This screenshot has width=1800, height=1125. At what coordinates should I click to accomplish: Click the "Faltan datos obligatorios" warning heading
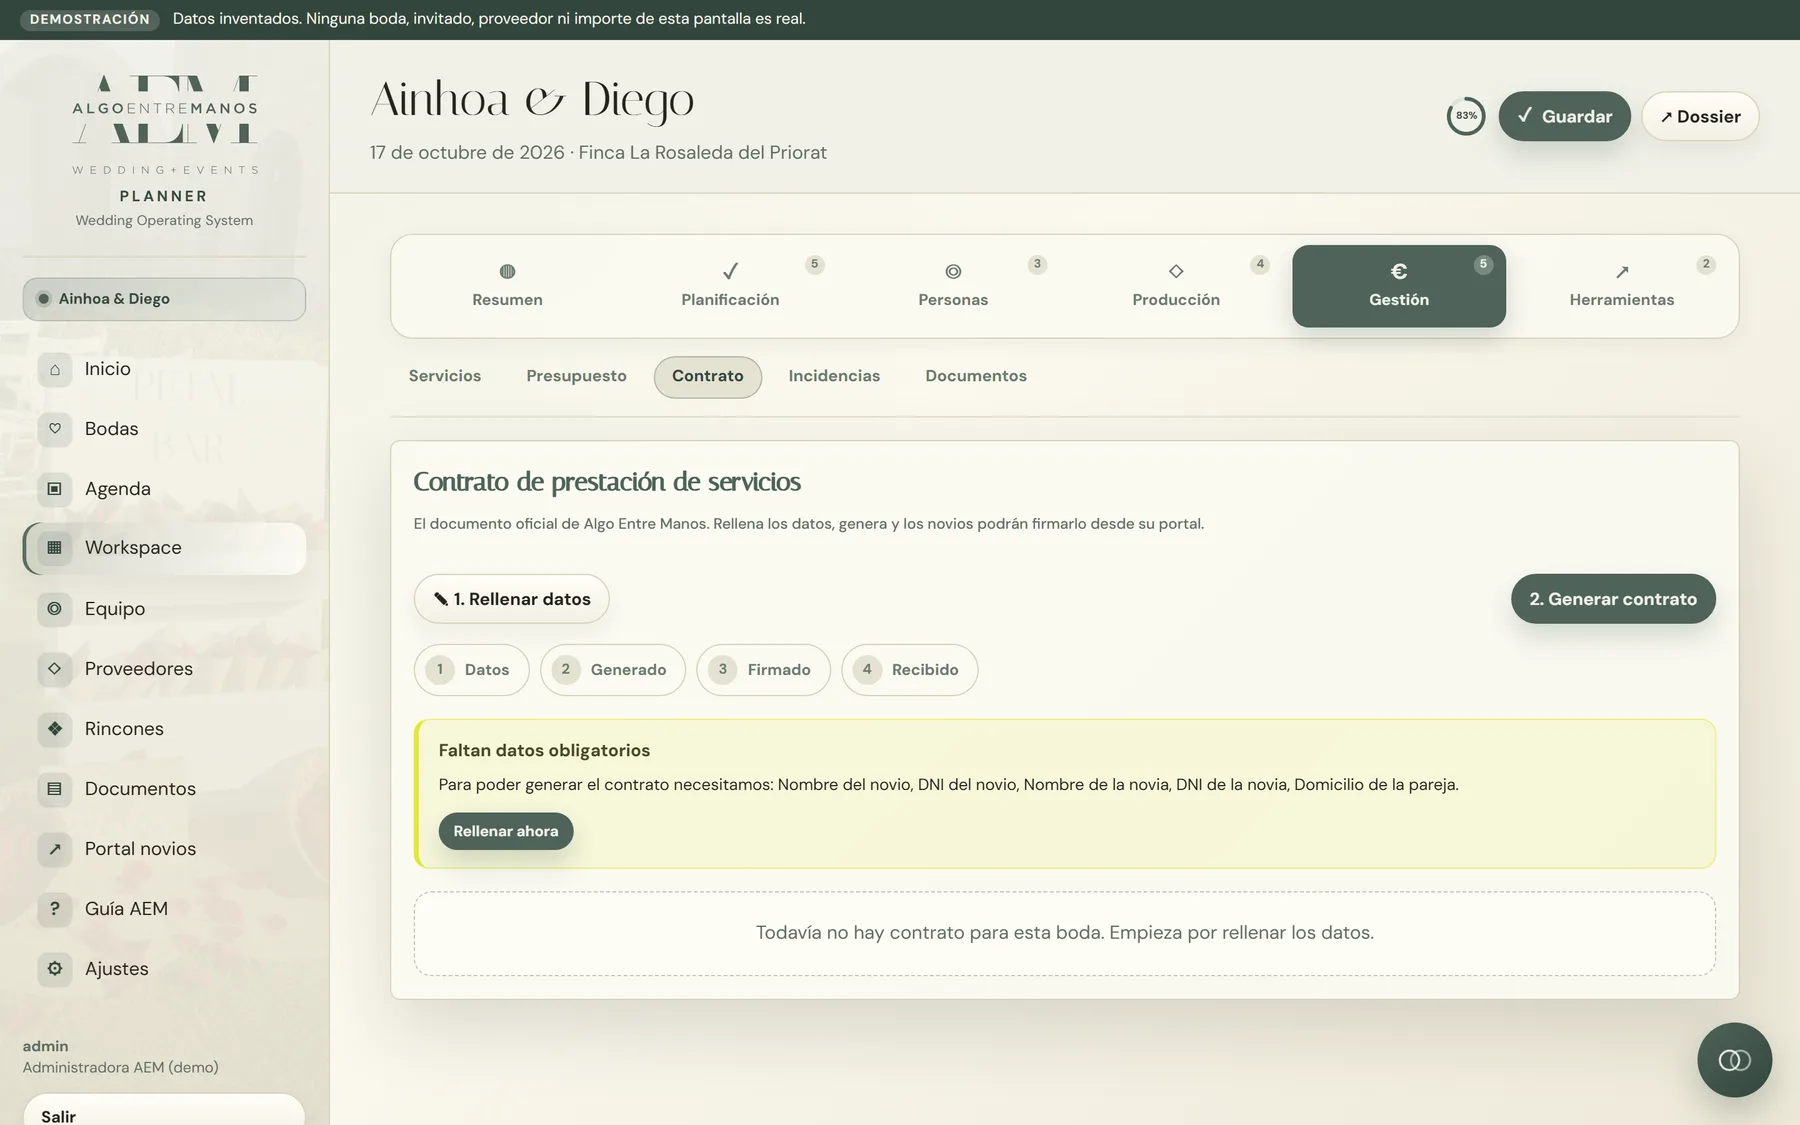[x=544, y=750]
